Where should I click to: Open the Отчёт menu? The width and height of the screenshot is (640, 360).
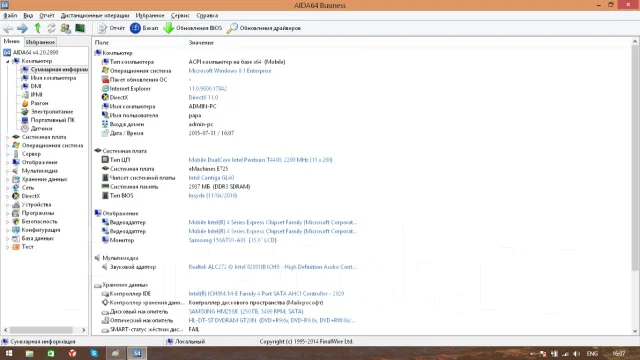click(47, 16)
